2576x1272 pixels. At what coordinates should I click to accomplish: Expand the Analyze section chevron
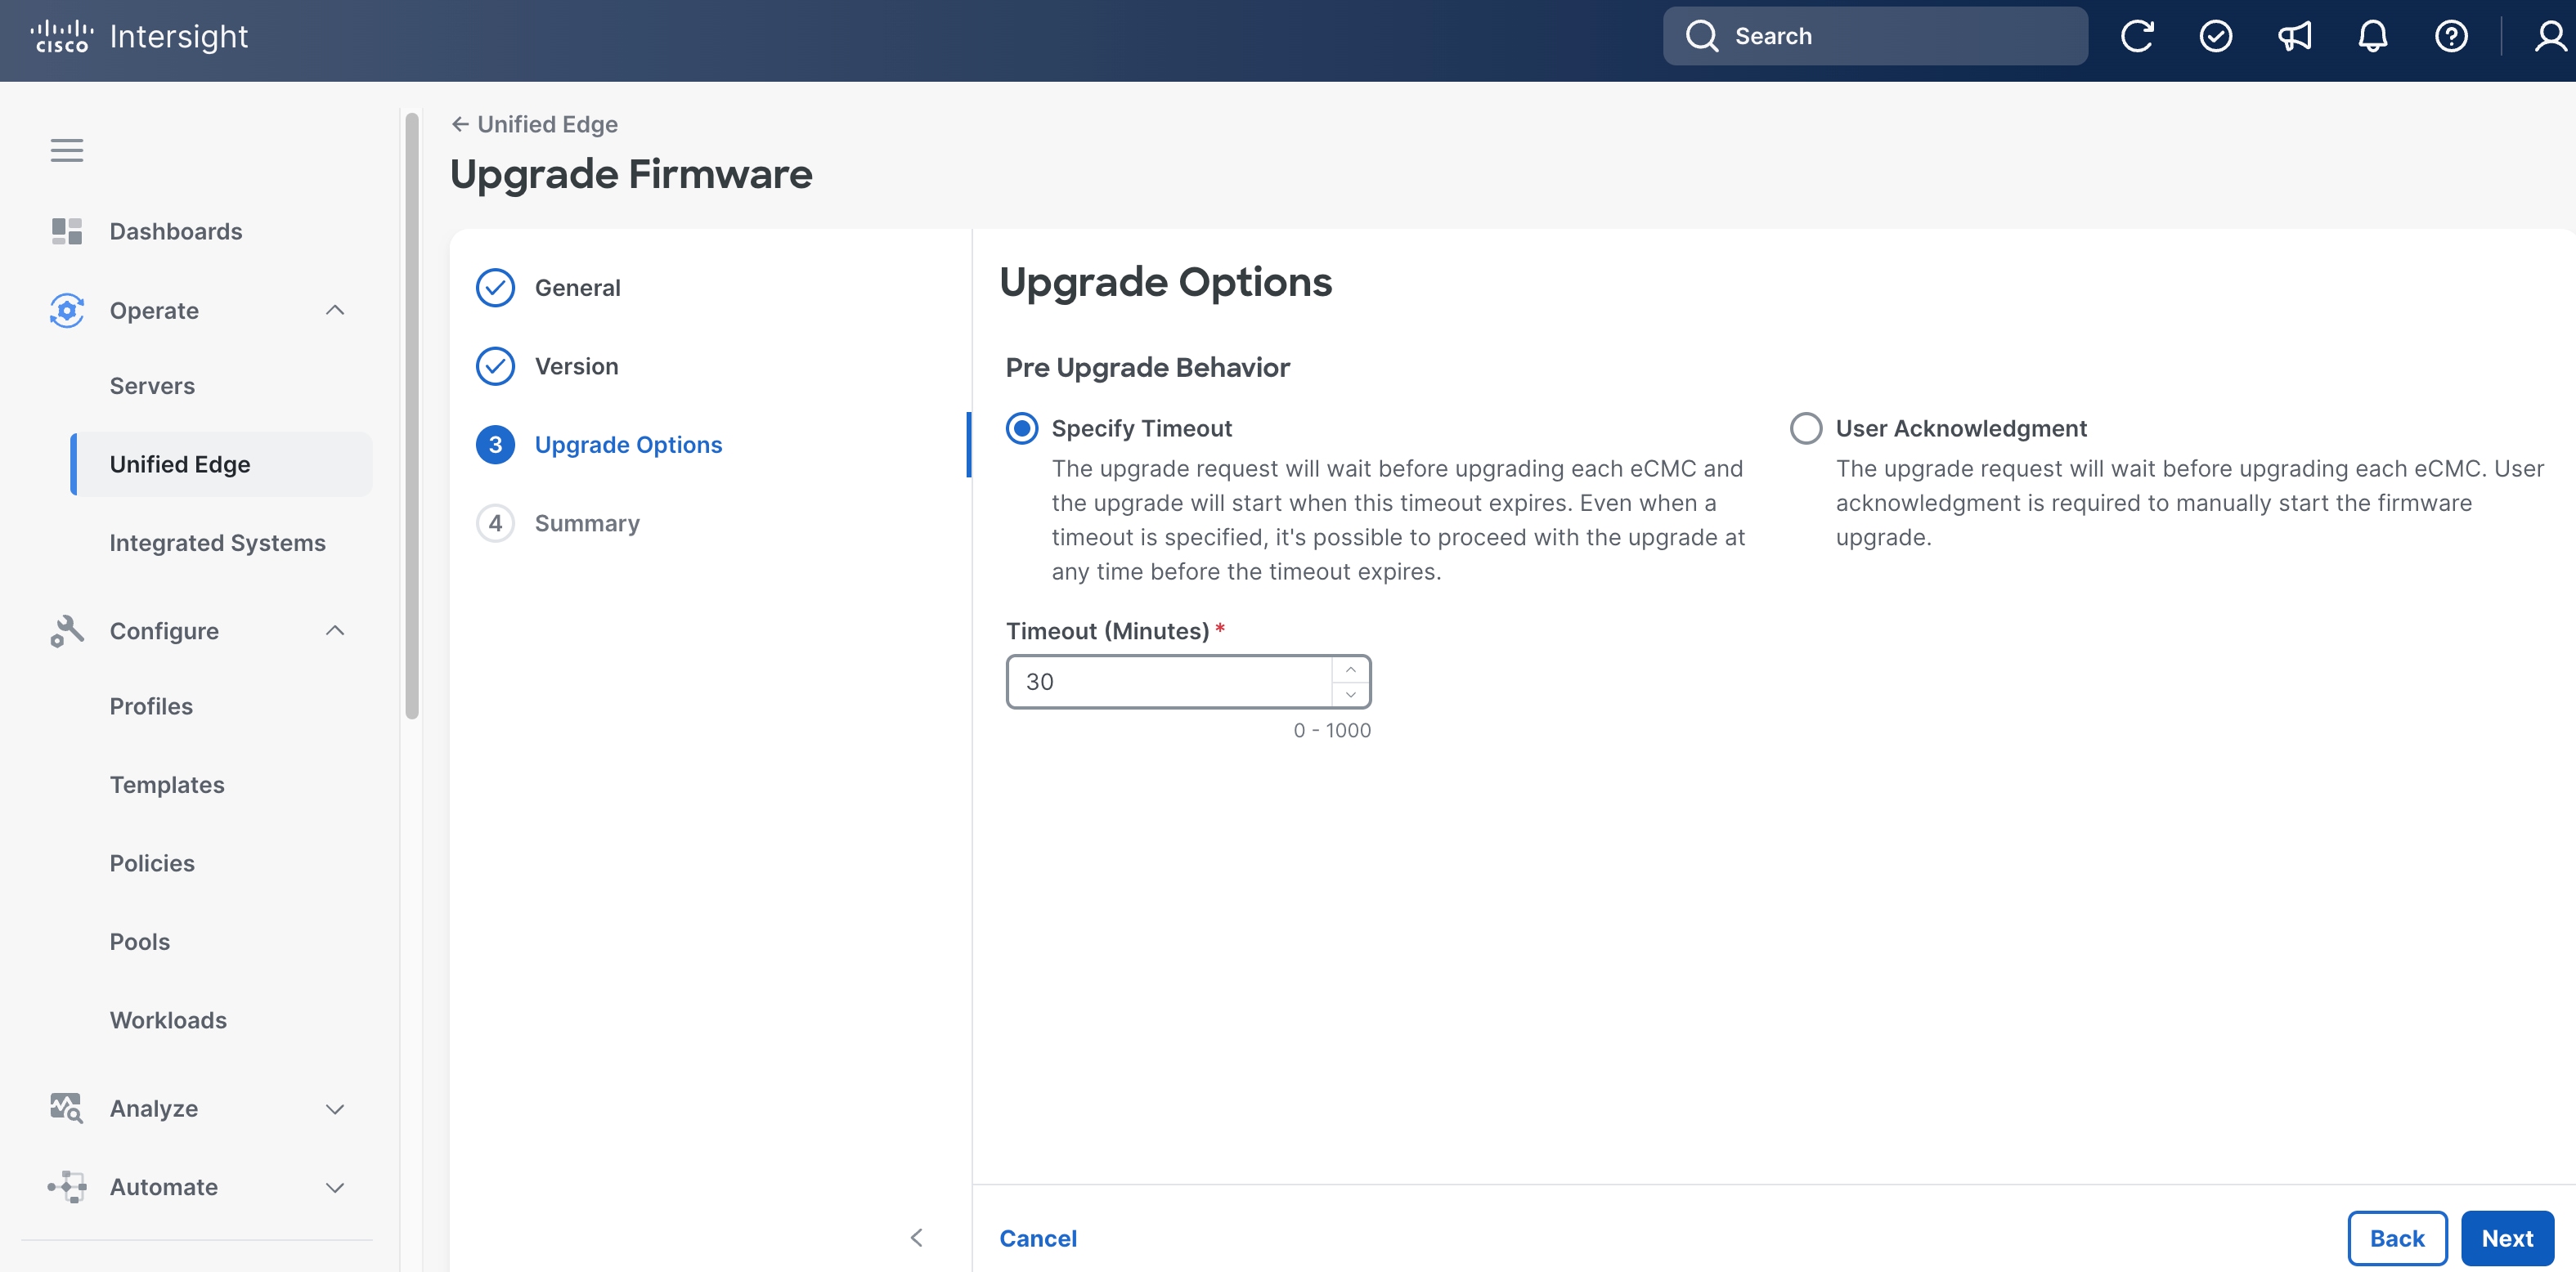tap(335, 1108)
